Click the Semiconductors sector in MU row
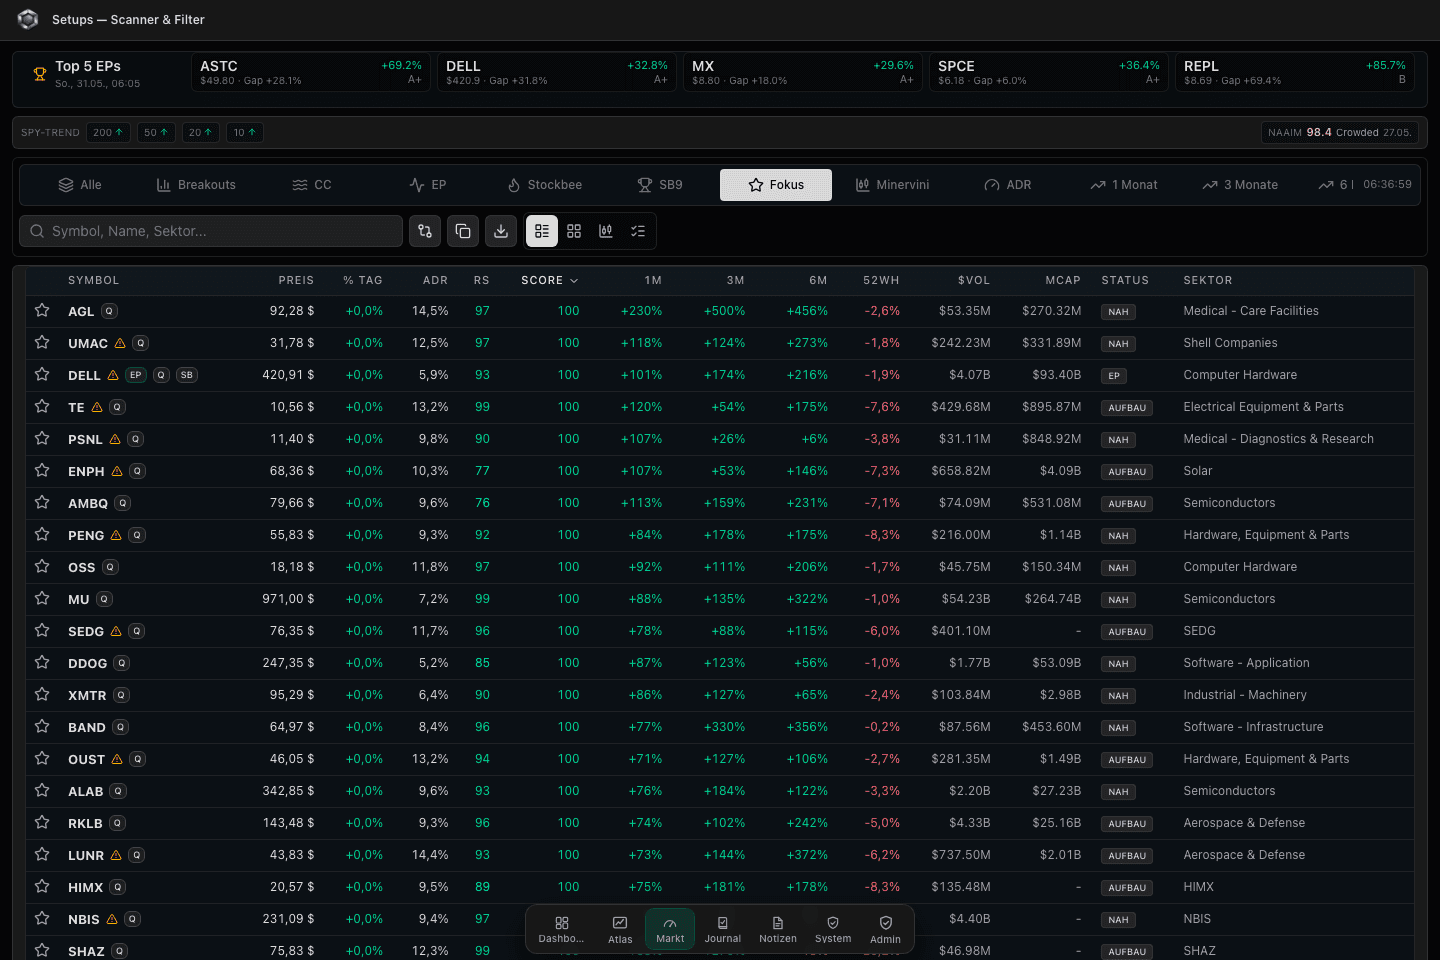 click(1229, 599)
